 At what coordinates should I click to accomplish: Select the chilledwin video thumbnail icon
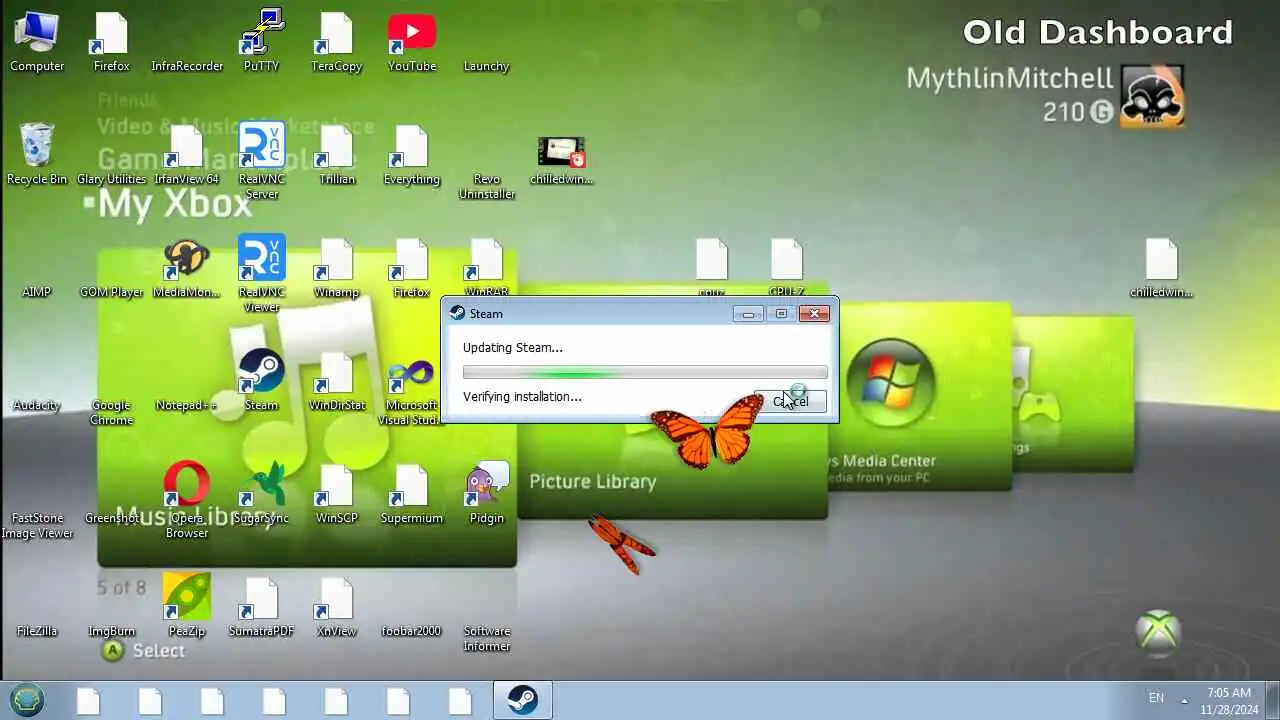(561, 152)
